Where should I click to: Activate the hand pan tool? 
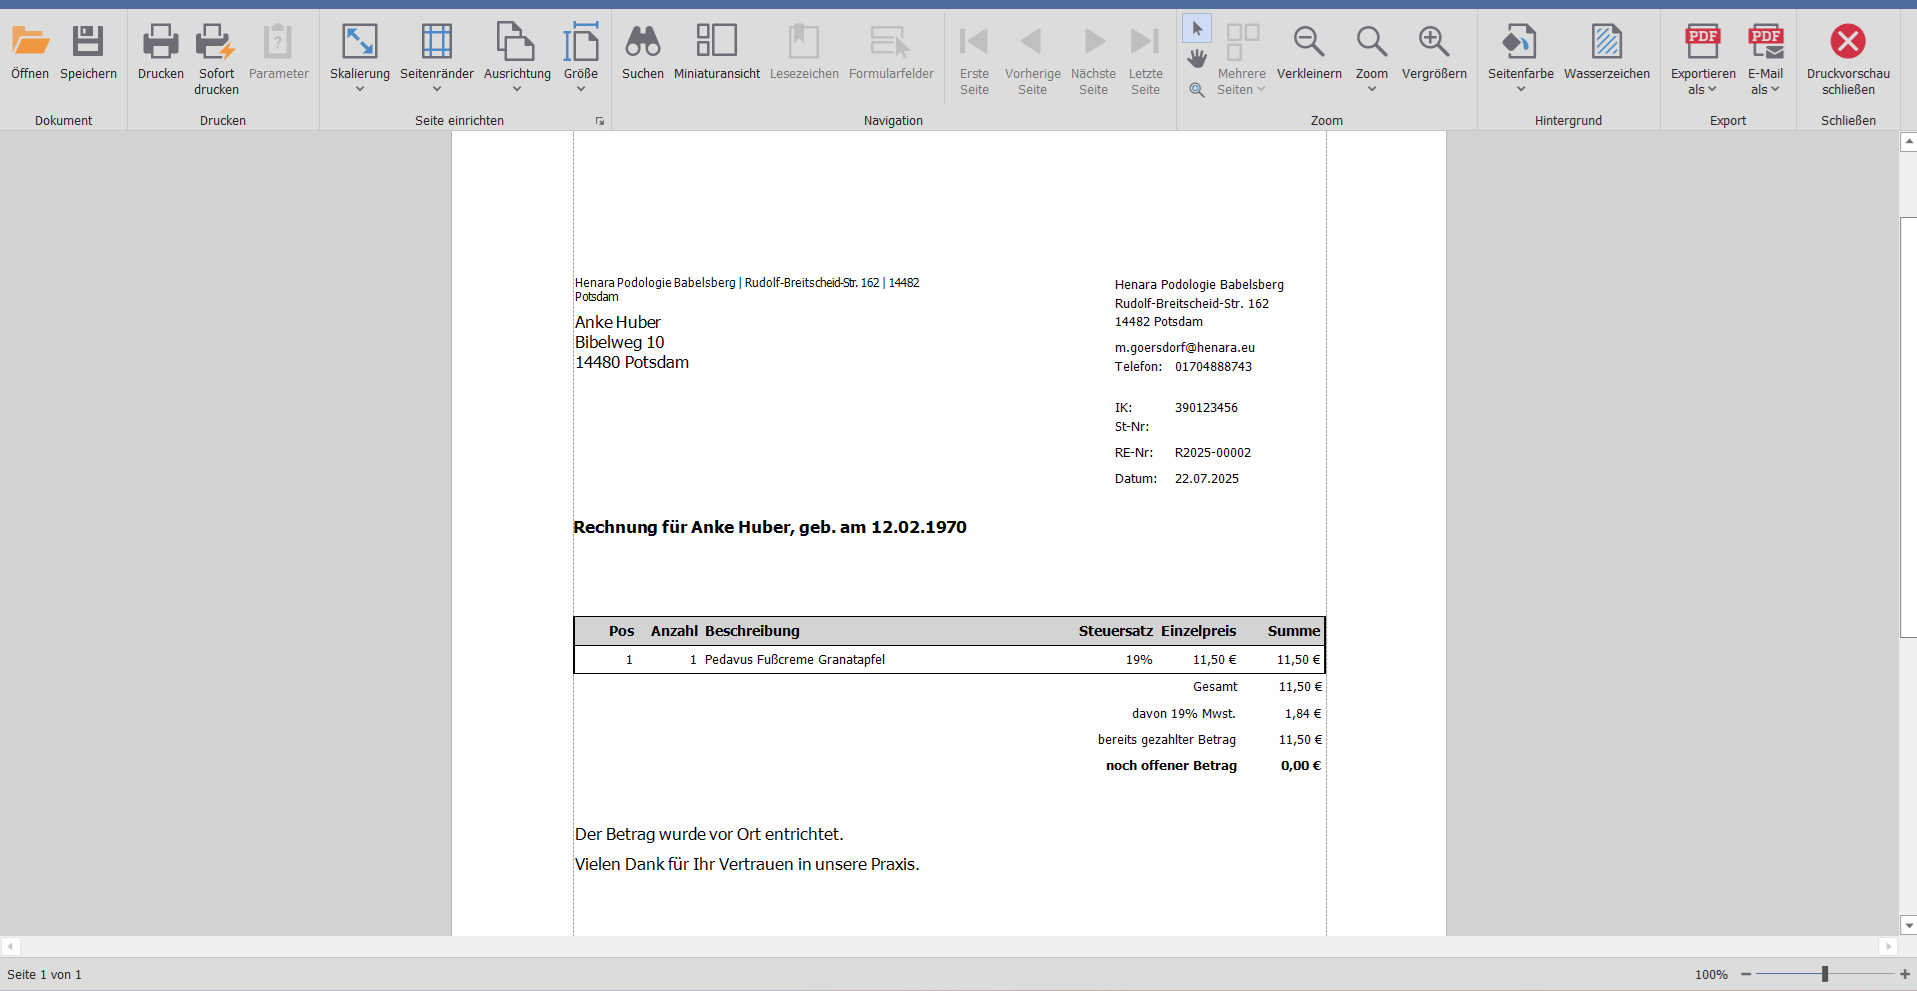pyautogui.click(x=1197, y=59)
